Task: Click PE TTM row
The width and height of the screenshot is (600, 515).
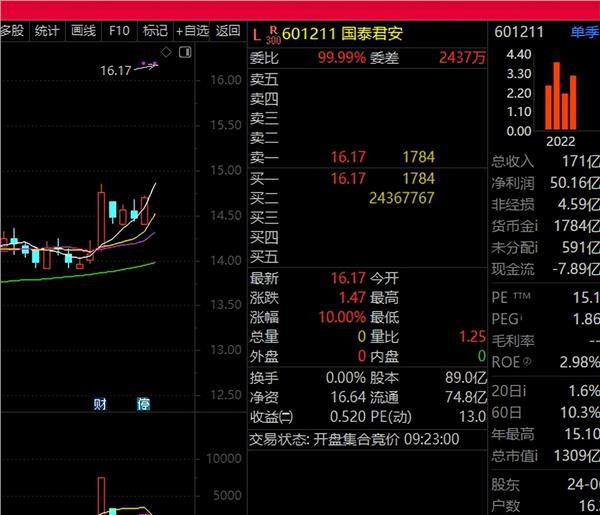Action: click(545, 297)
